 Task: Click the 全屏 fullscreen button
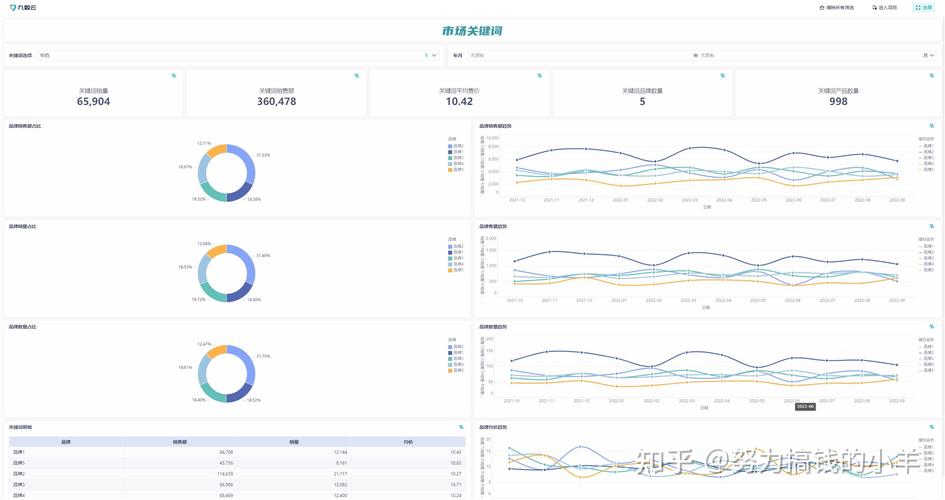pos(923,7)
